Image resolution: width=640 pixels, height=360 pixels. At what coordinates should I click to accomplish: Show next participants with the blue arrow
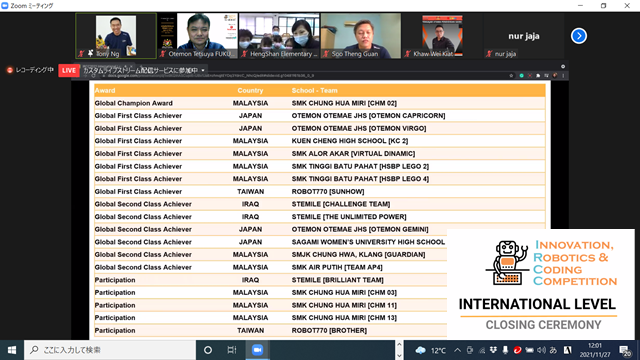click(578, 36)
